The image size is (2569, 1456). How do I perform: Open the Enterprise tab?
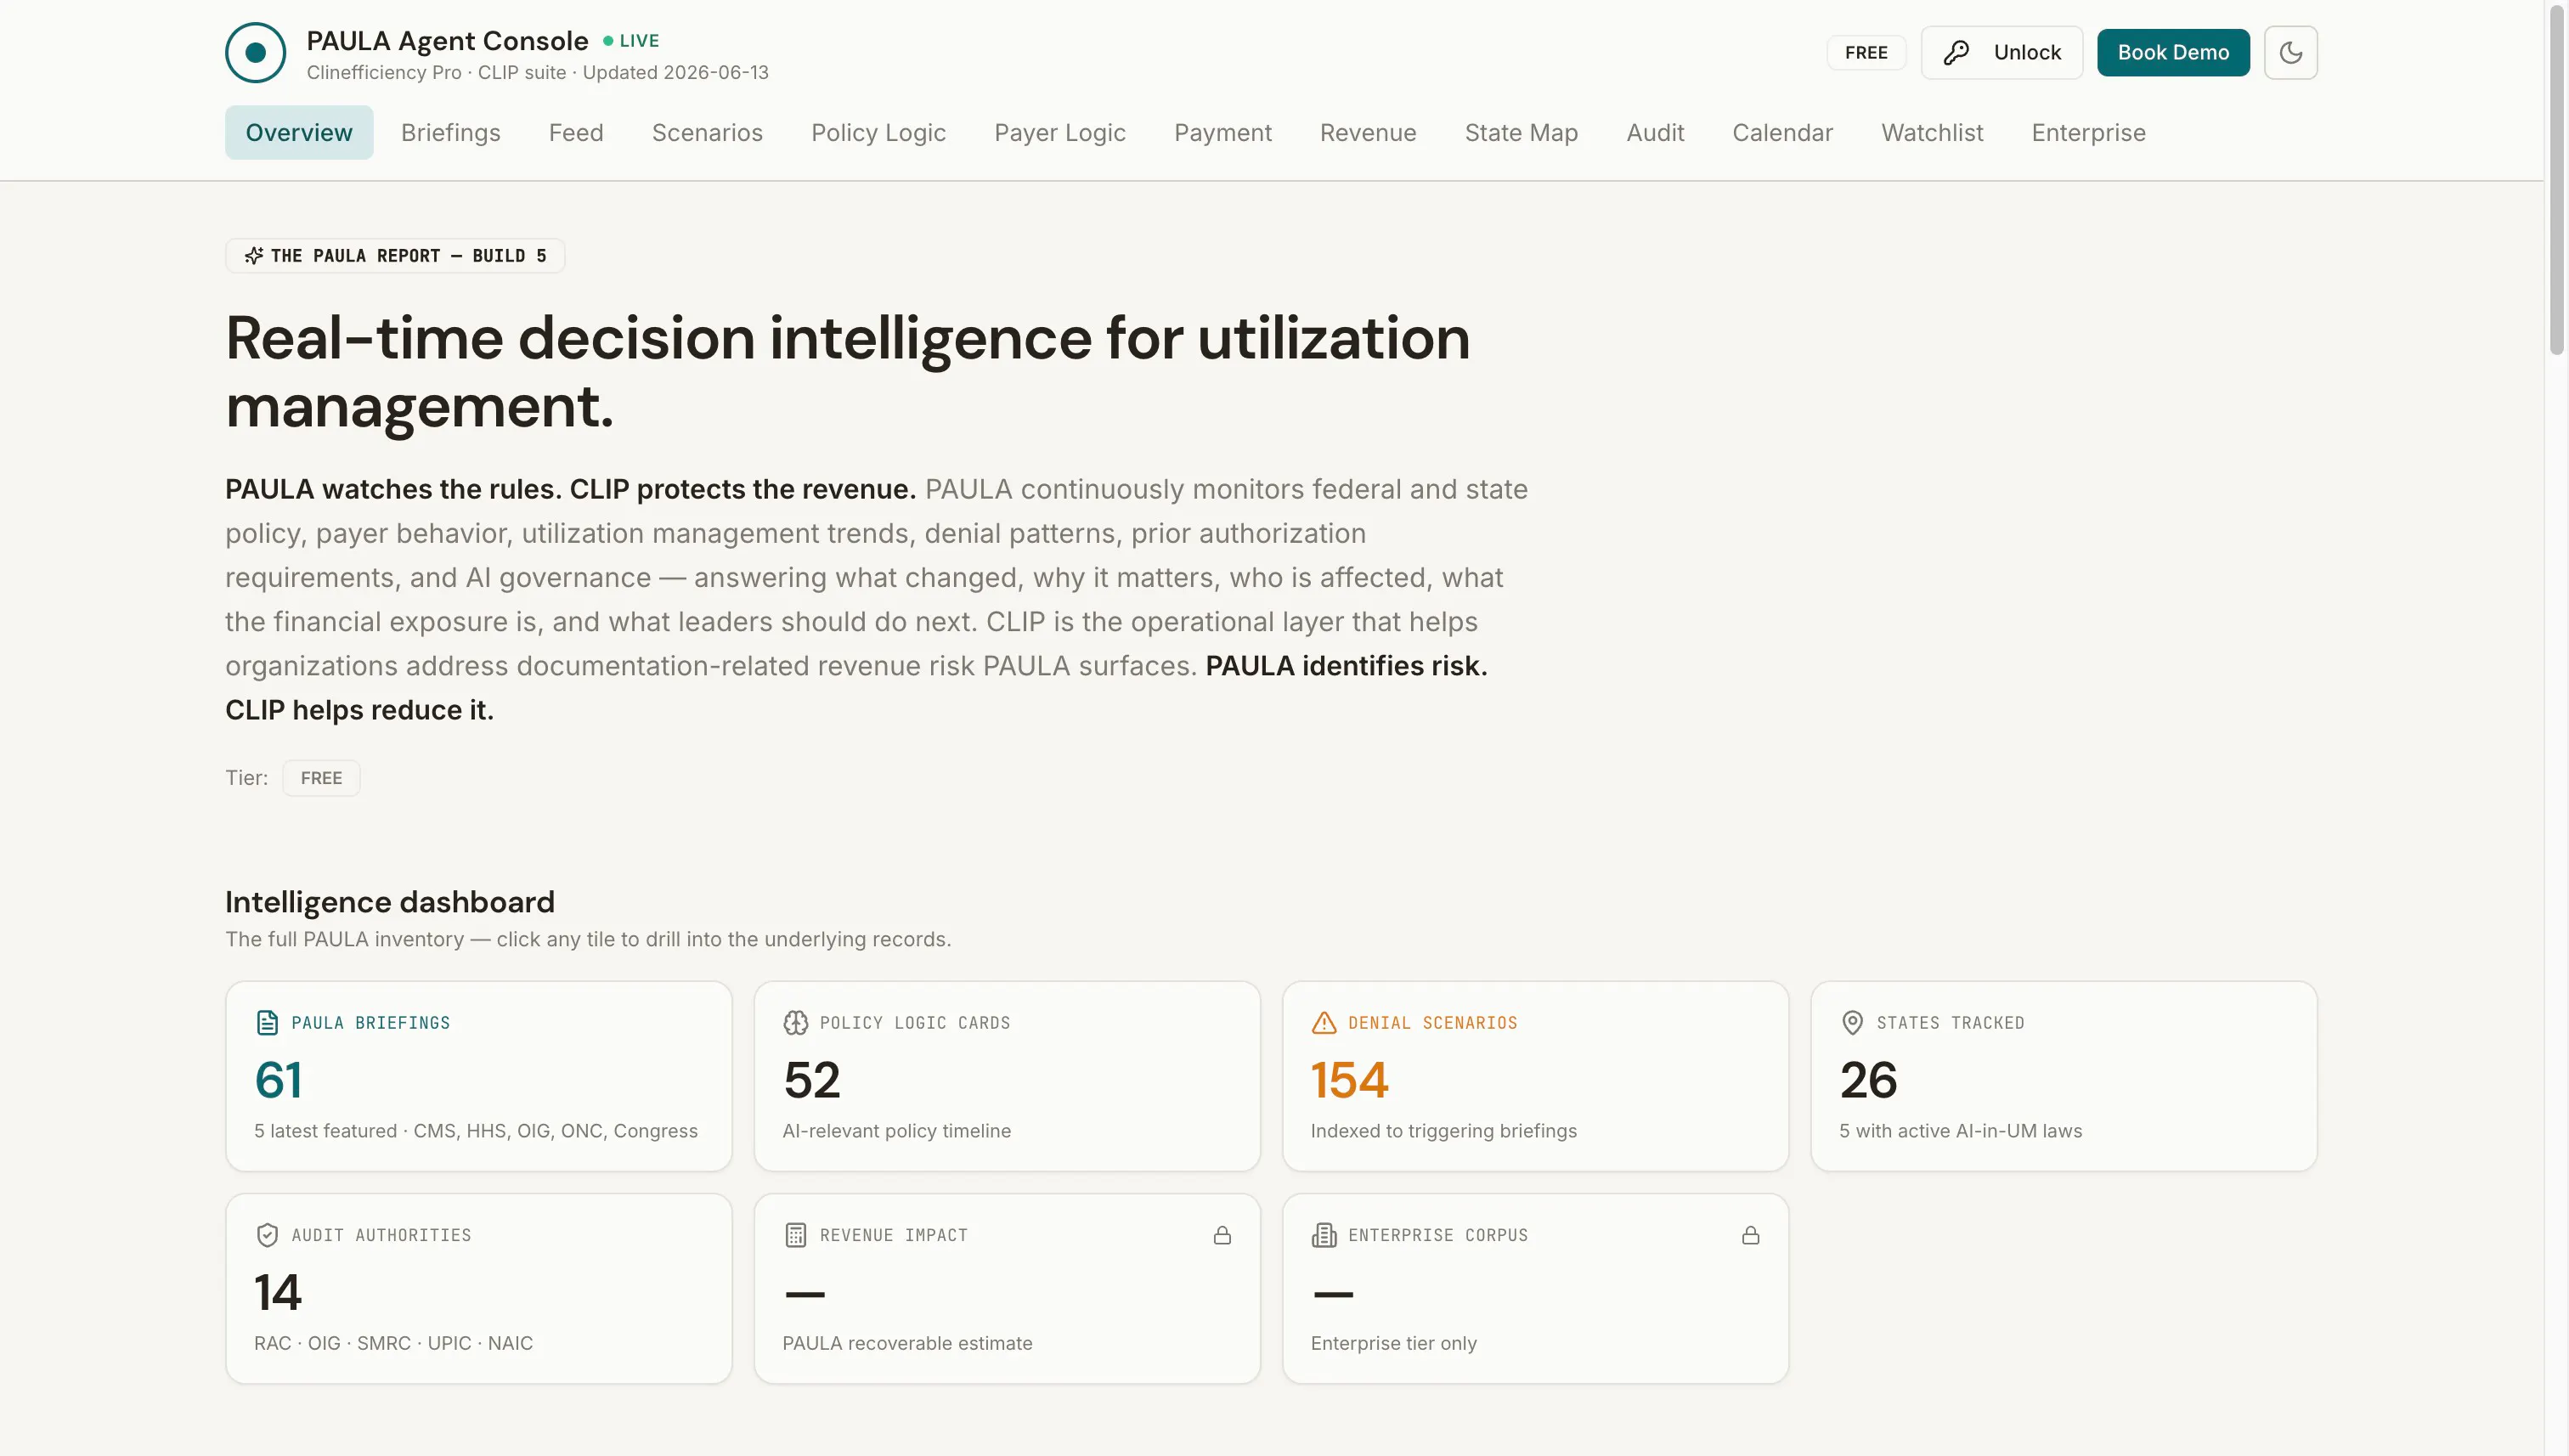pos(2088,133)
